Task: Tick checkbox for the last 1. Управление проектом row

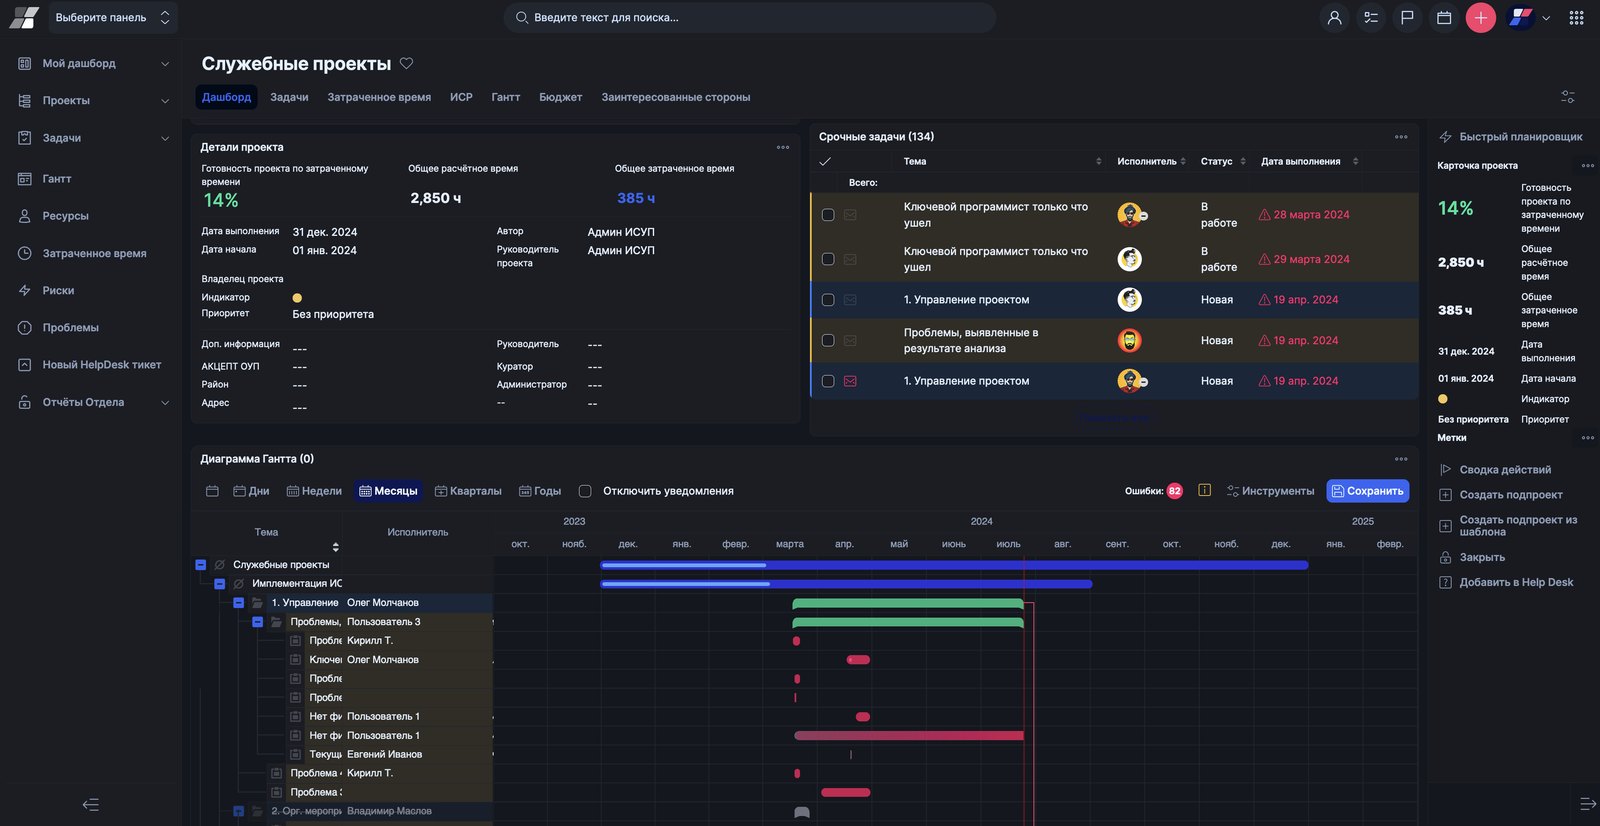Action: [x=828, y=381]
